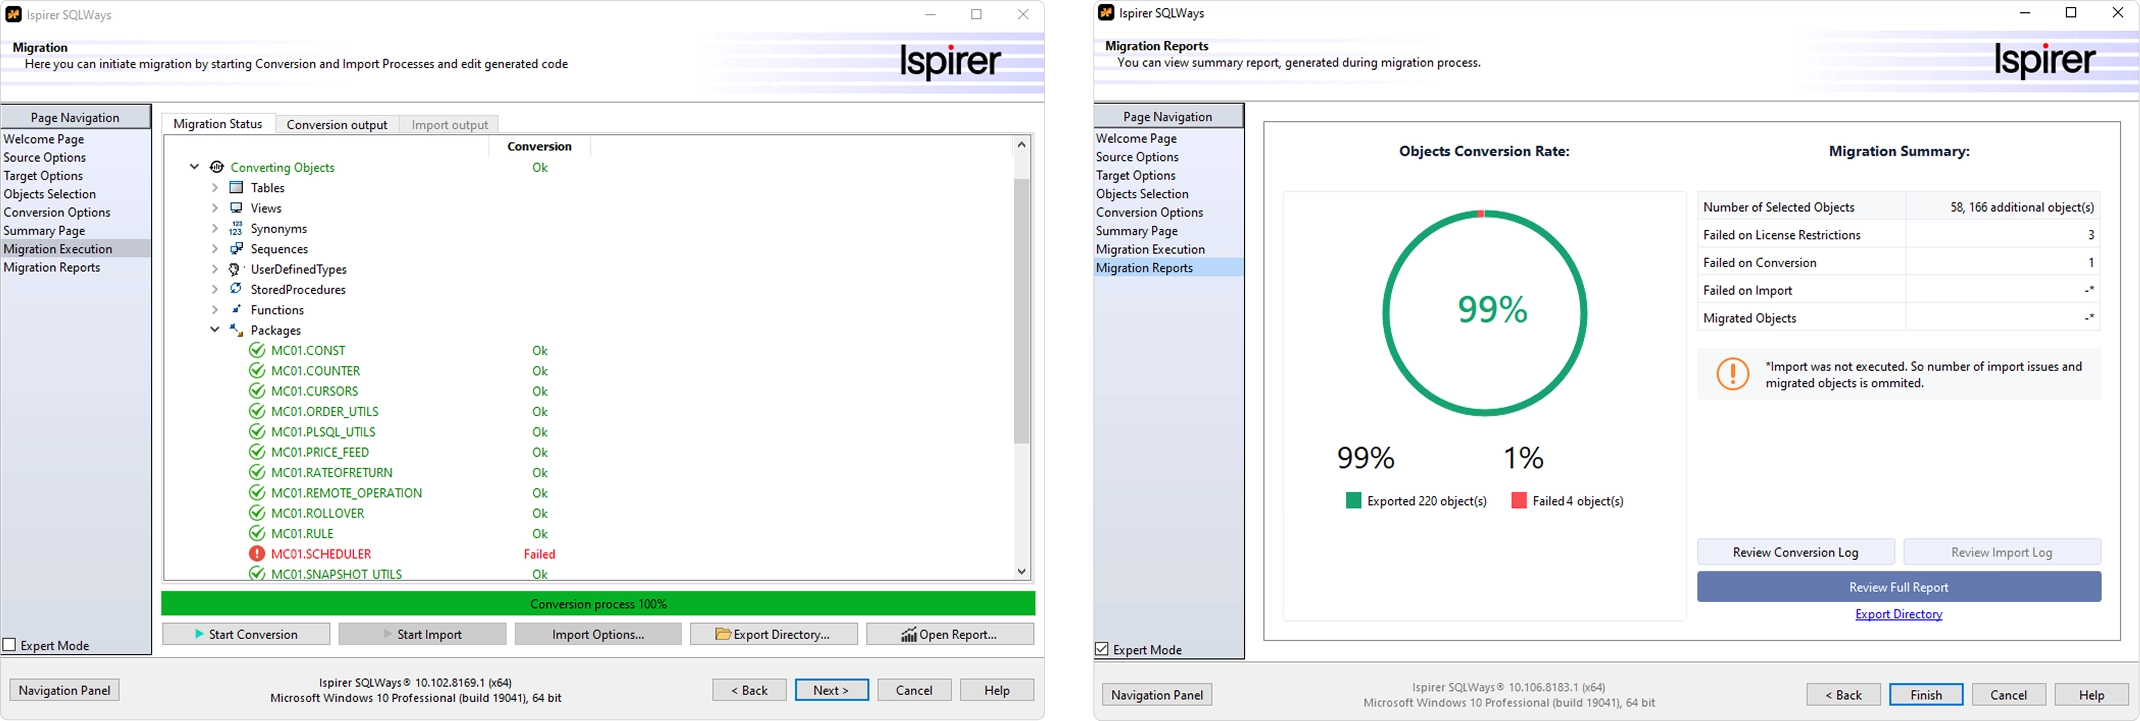Screen dimensions: 2140x721
Task: Click green check icon beside MC01.CONST
Action: (x=257, y=350)
